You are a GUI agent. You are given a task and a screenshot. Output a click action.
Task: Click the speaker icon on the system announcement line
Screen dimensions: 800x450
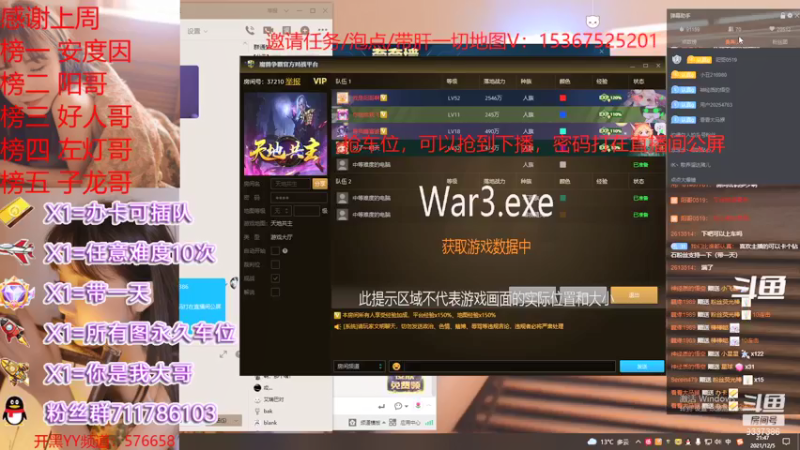[337, 327]
